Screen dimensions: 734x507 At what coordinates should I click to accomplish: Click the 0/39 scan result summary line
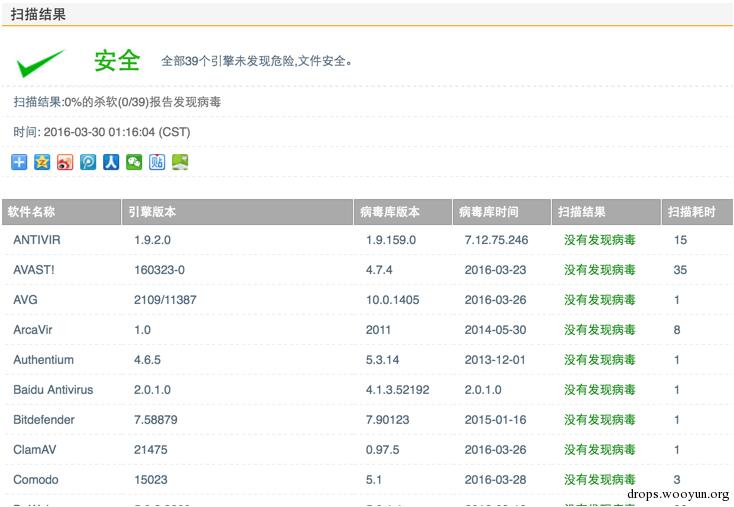(x=117, y=102)
